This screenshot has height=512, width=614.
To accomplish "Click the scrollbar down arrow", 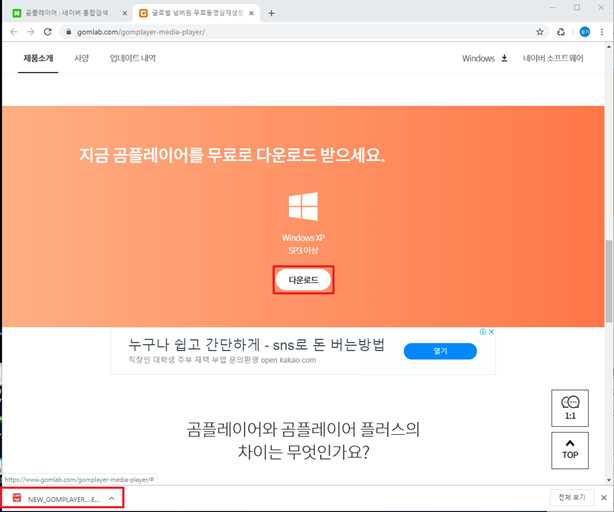I will click(609, 480).
